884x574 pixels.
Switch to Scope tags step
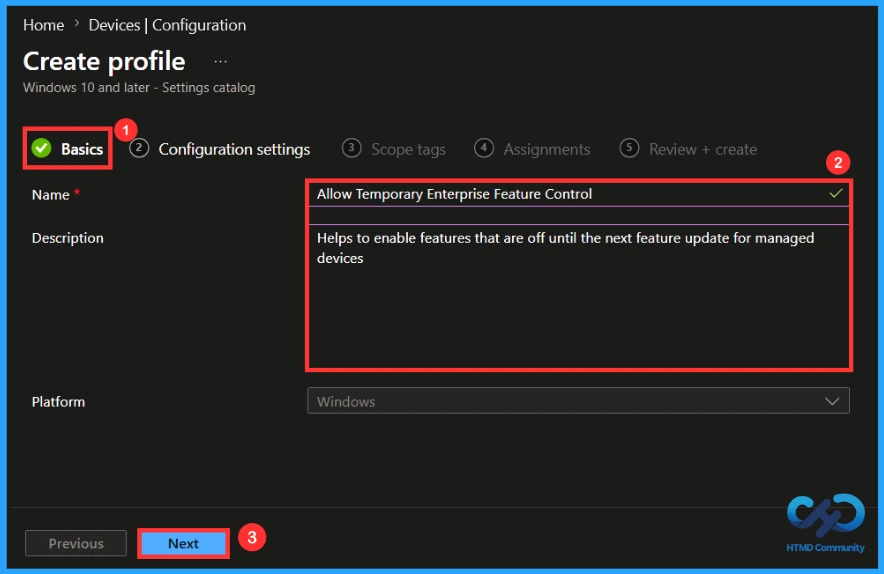click(394, 149)
